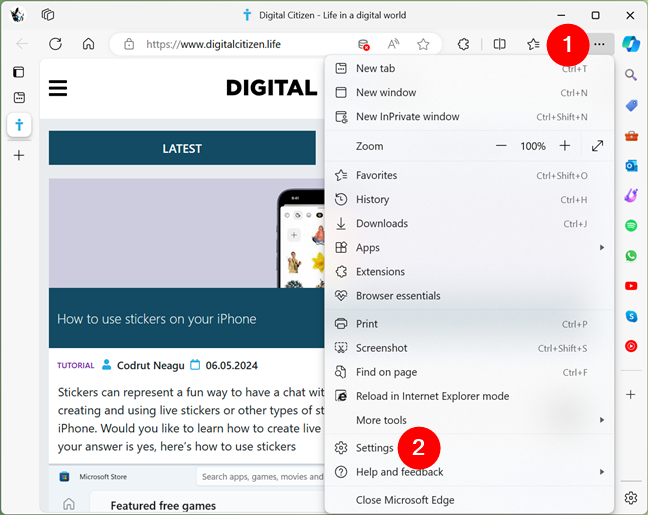Open the red YouTube Music sidebar icon
The width and height of the screenshot is (648, 515).
pyautogui.click(x=631, y=346)
